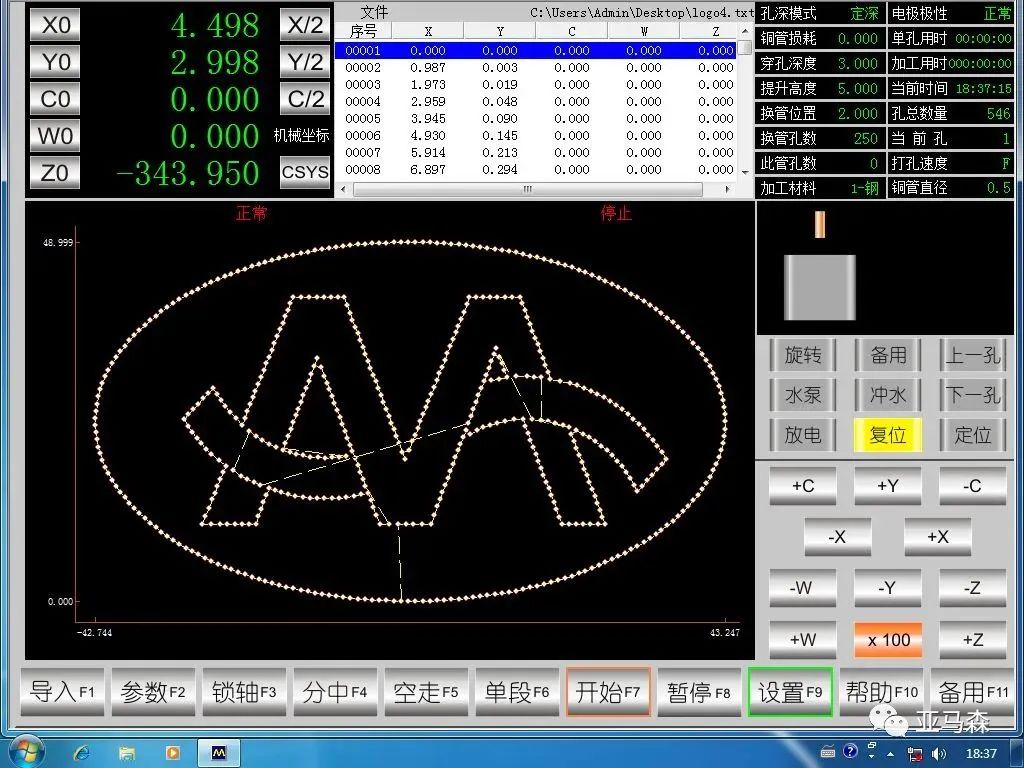Image resolution: width=1024 pixels, height=768 pixels.
Task: Zero the Y axis with Y0
Action: (55, 62)
